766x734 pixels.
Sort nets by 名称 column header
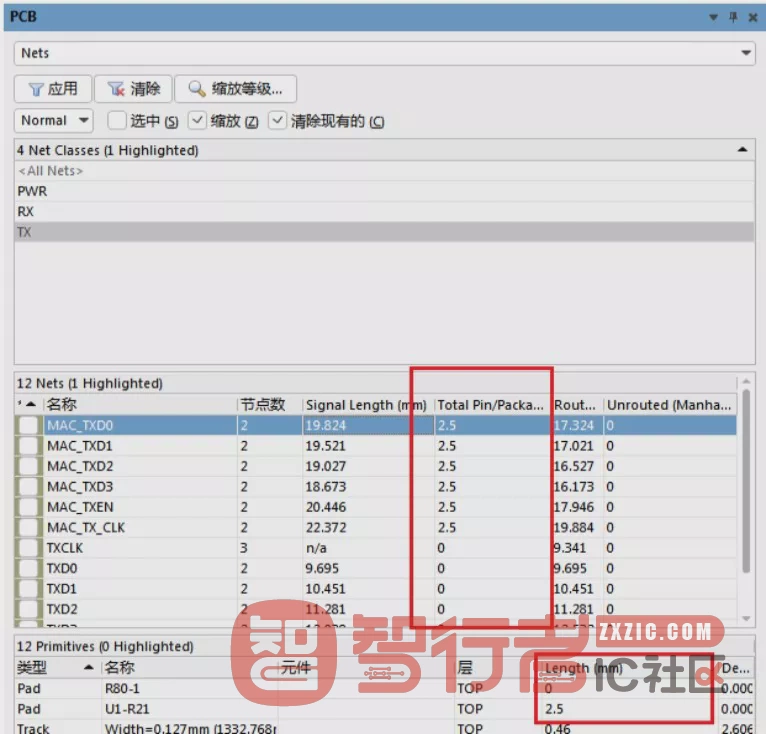(x=140, y=405)
